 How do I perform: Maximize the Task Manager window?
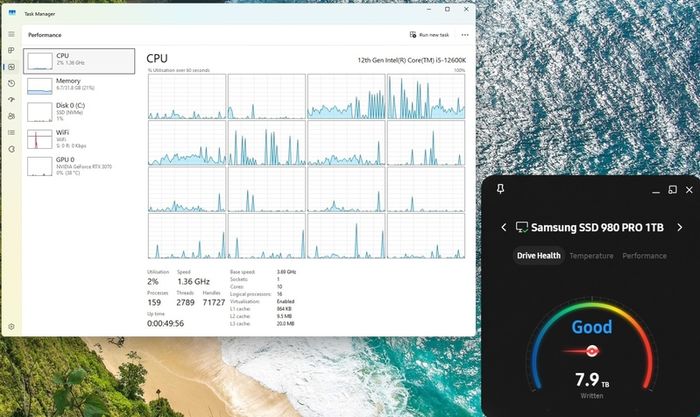pos(447,9)
